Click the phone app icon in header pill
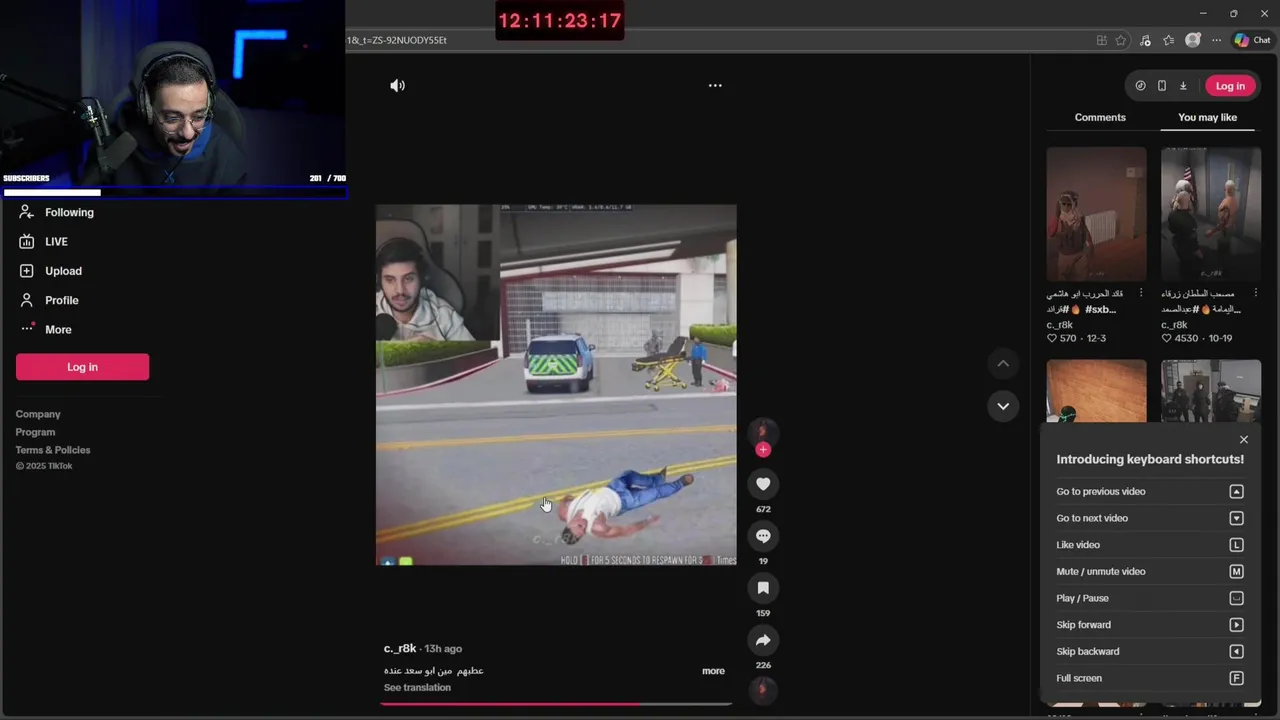 [1161, 86]
